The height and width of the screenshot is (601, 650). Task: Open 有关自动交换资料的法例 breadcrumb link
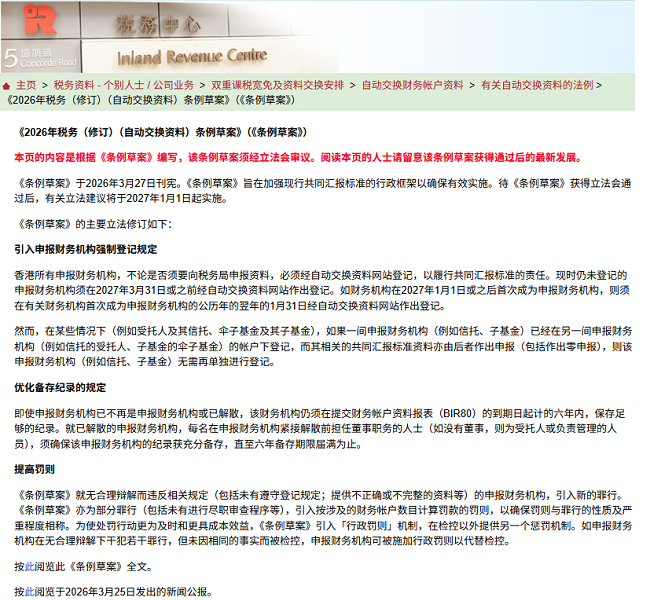click(537, 86)
